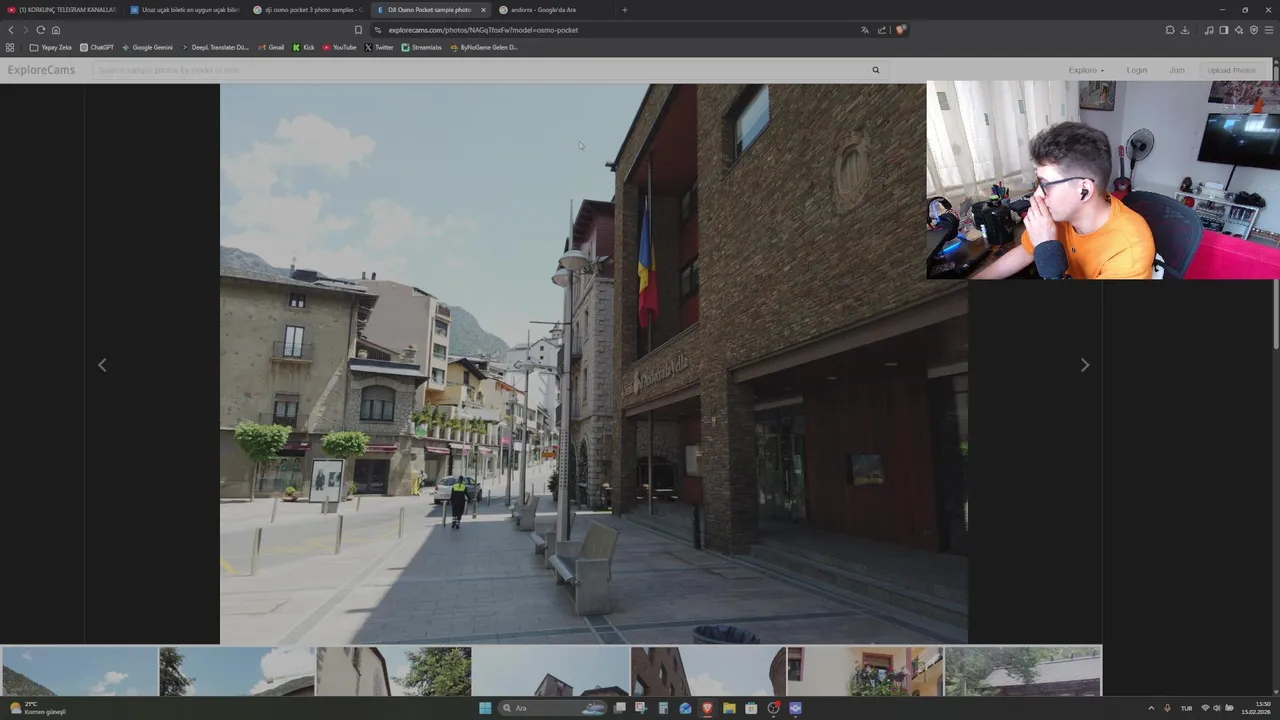Open the Twitter bookmark
The width and height of the screenshot is (1280, 720).
point(379,47)
